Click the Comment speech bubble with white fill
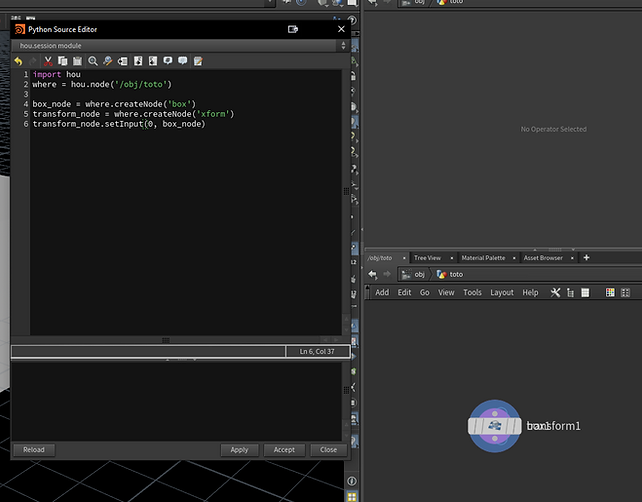 [x=168, y=61]
